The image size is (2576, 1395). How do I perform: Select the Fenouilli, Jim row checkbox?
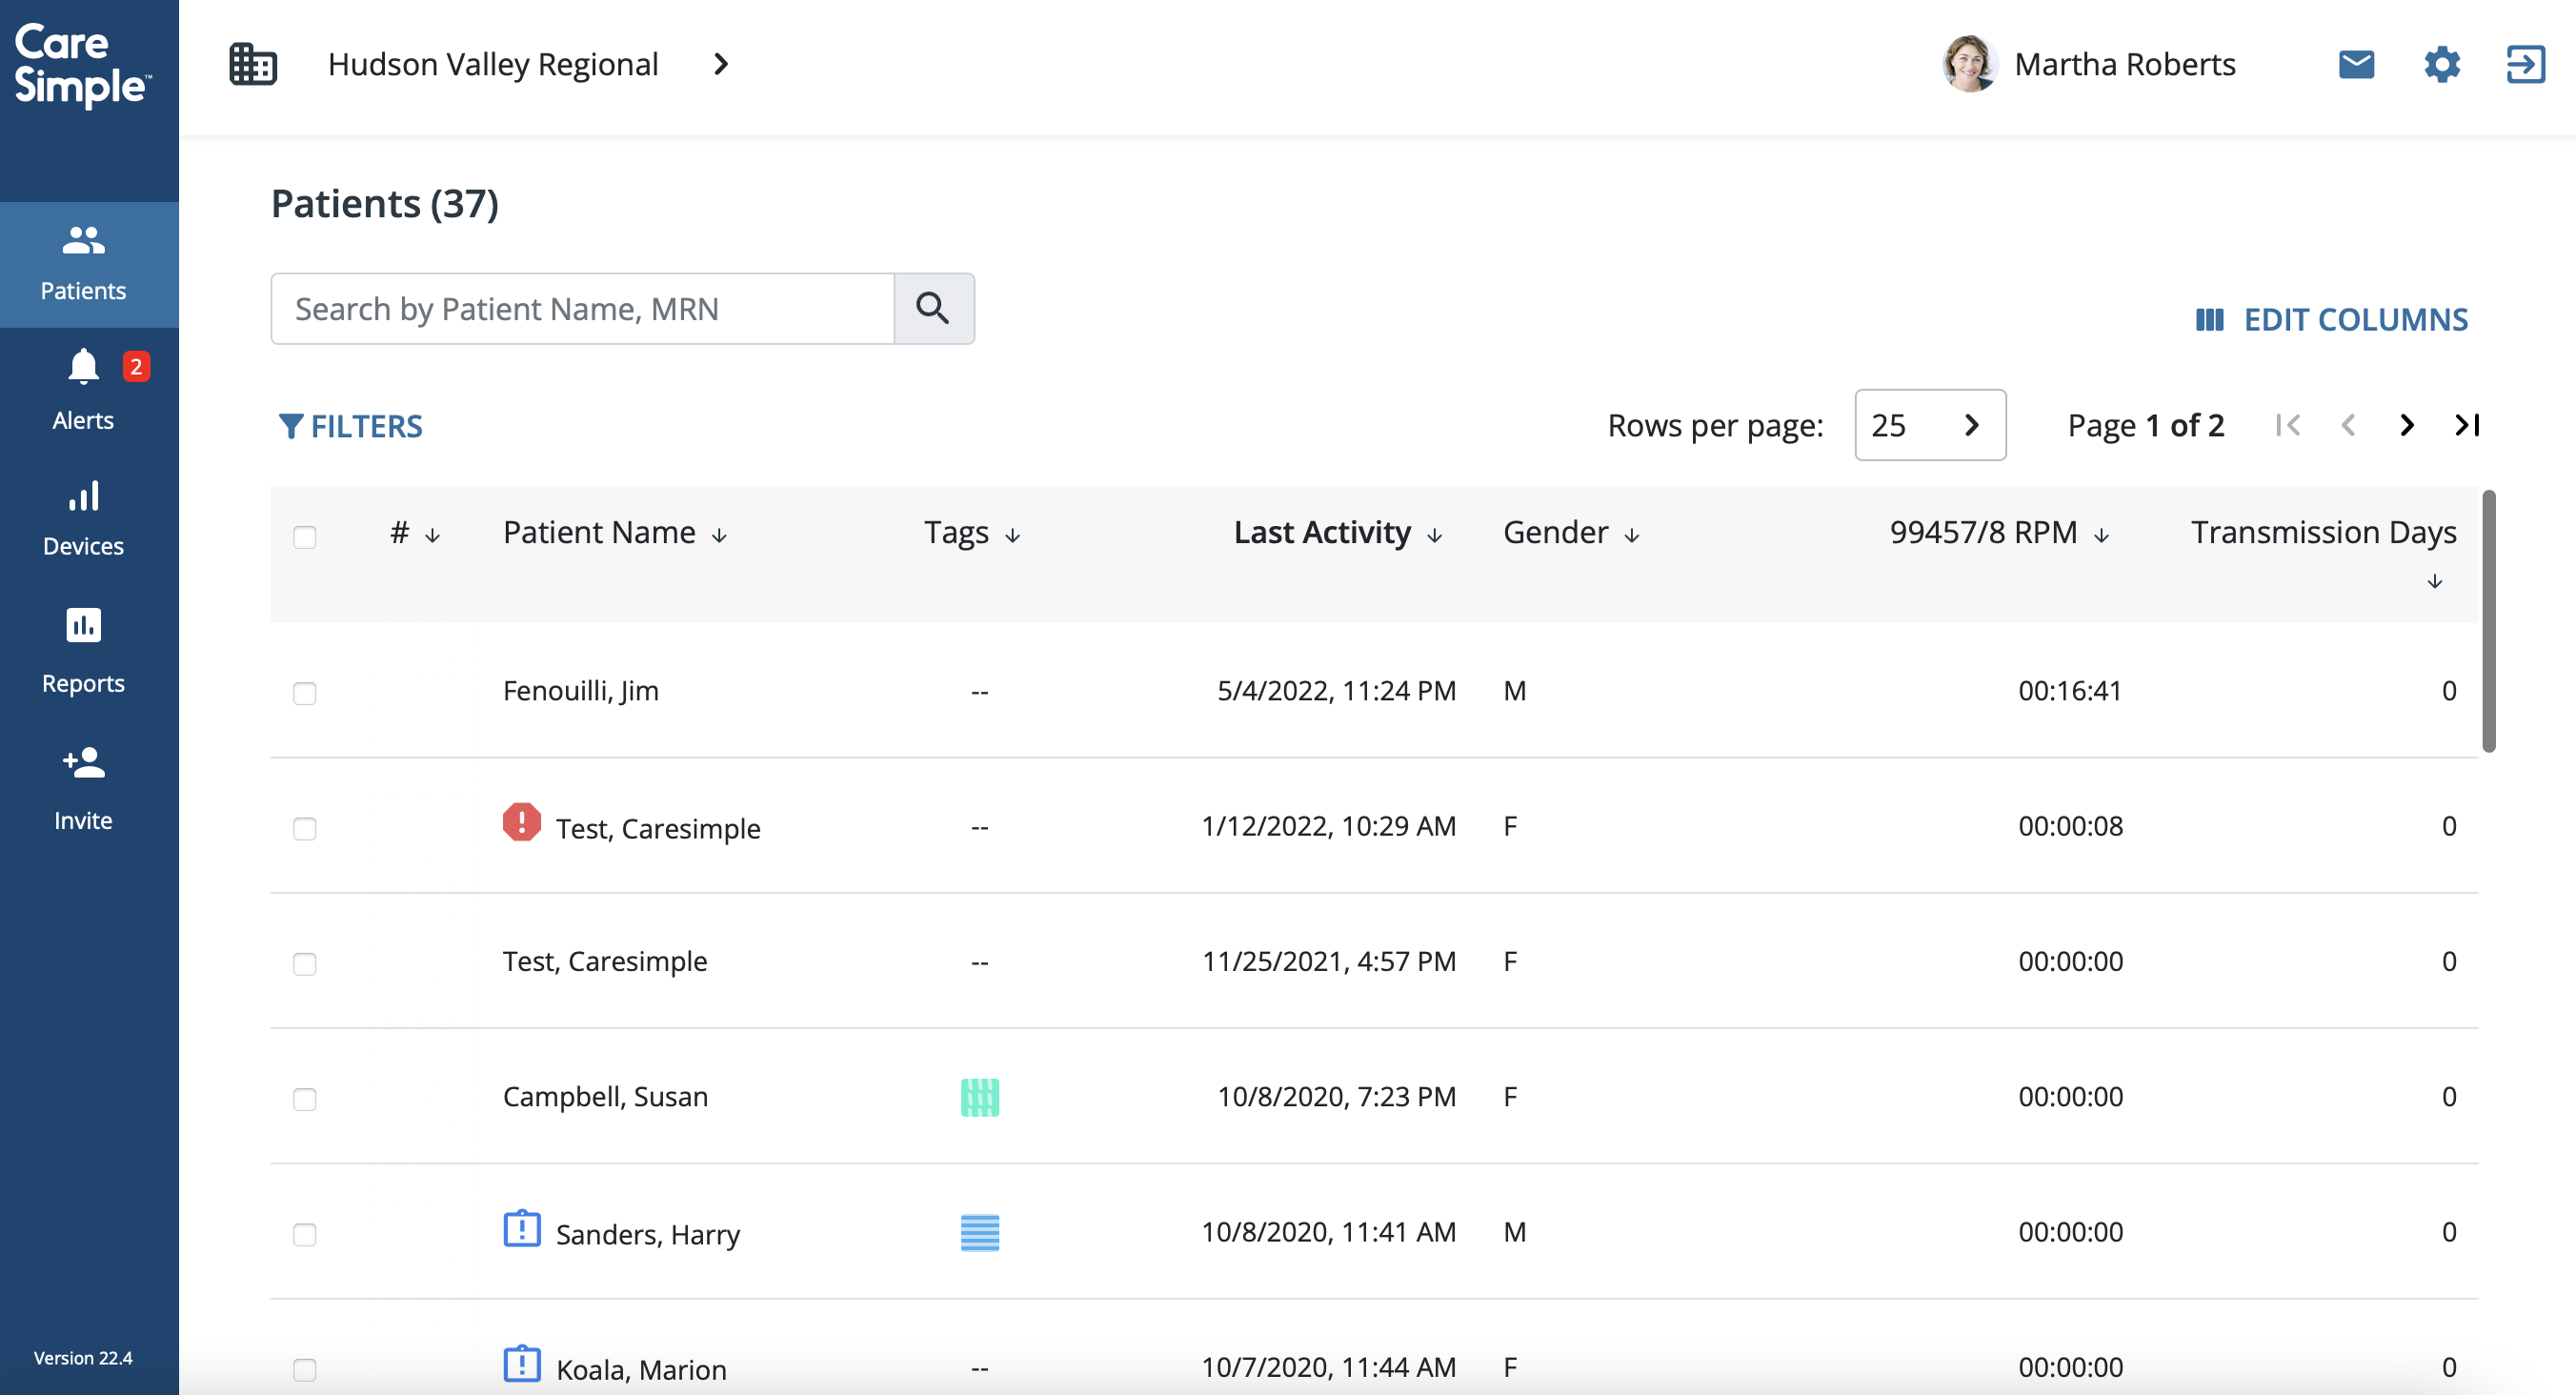305,693
